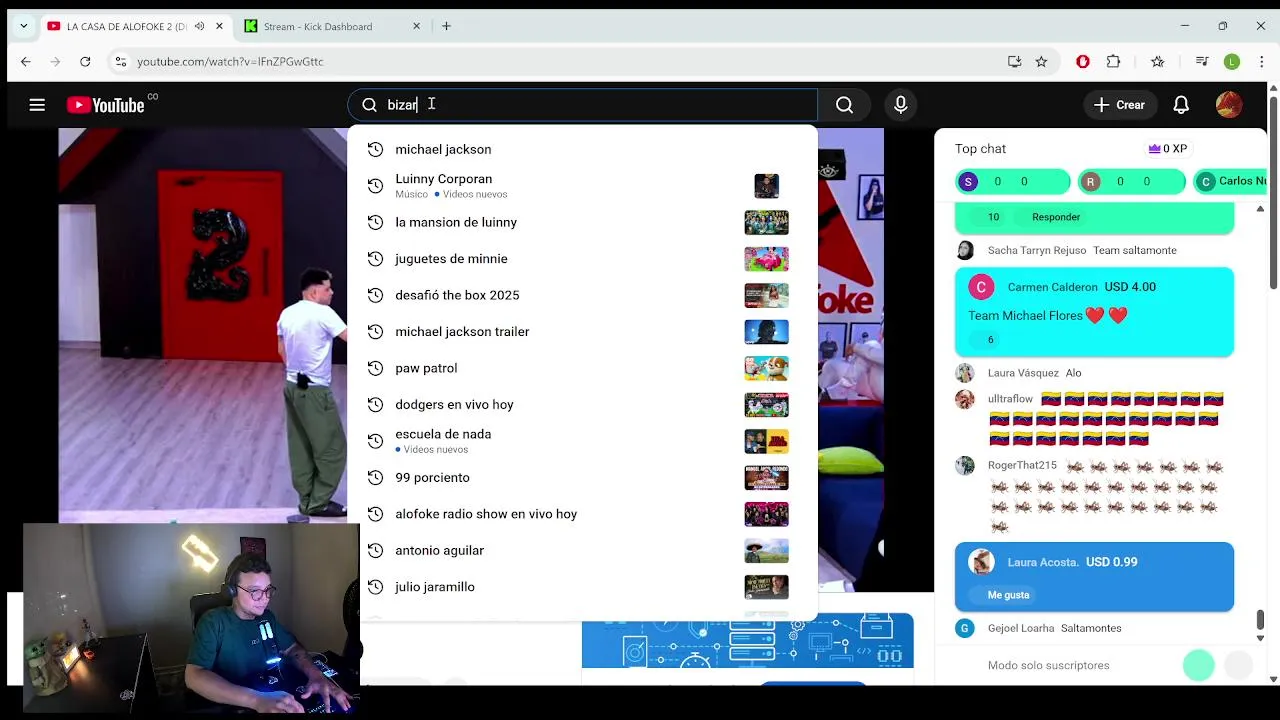
Task: Open the R leaderboard chip
Action: (1131, 181)
